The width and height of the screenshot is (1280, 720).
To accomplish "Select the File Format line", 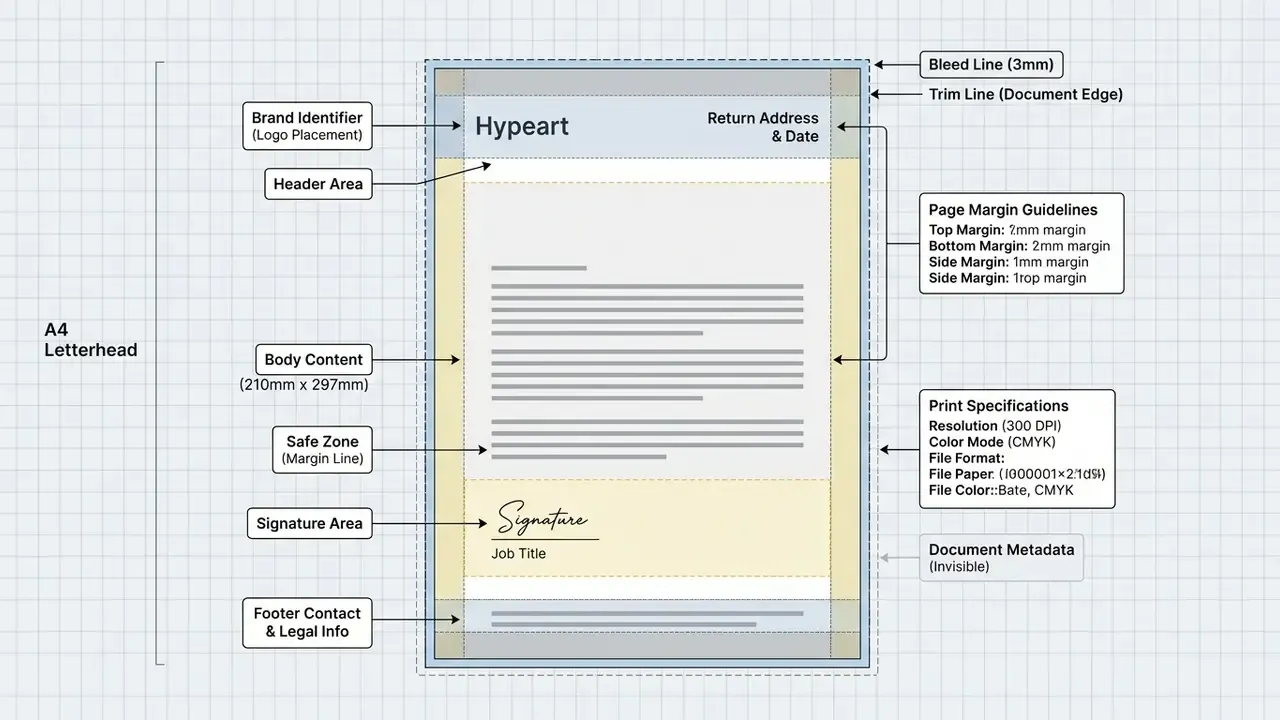I will point(966,458).
